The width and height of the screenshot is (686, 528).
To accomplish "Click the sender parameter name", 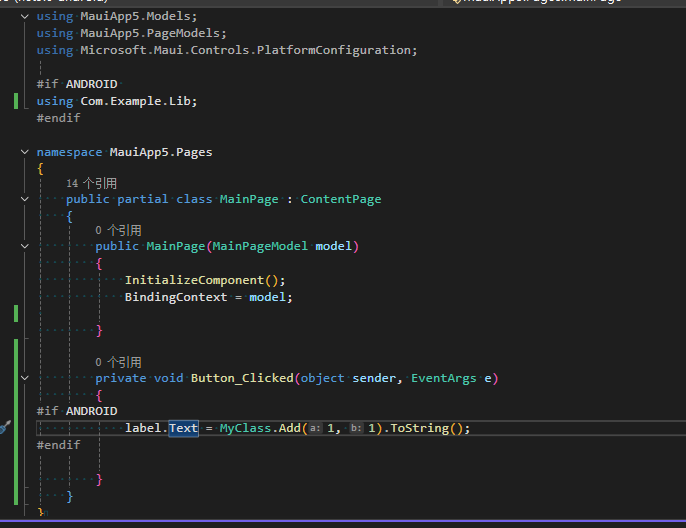I will (x=374, y=378).
